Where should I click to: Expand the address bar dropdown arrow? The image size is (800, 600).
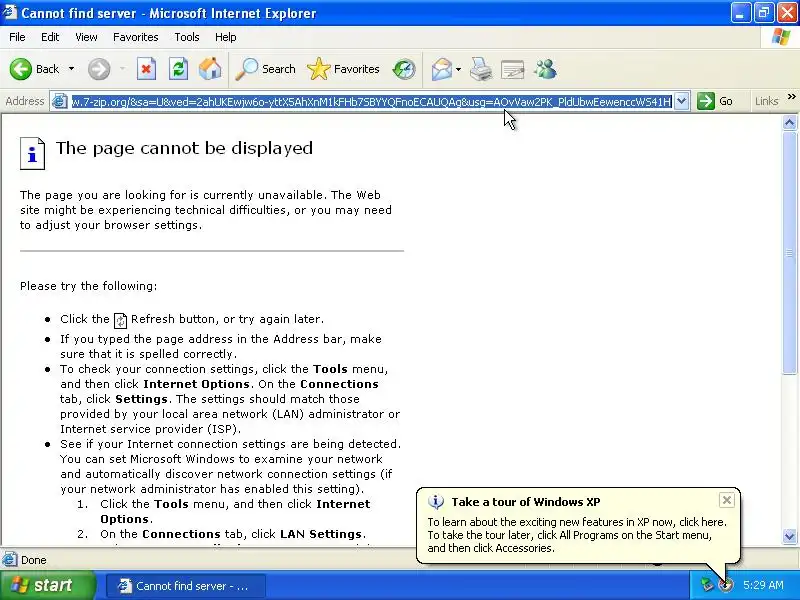point(682,101)
